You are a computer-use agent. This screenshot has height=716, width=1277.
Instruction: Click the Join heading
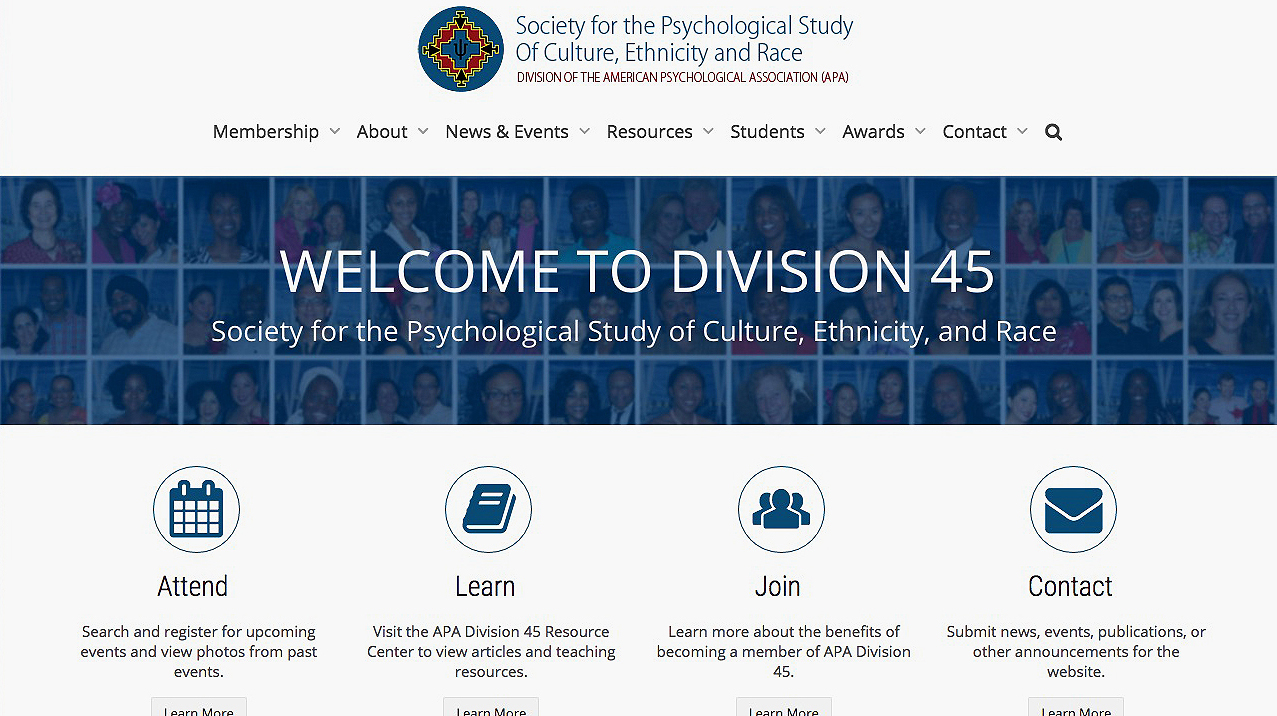click(778, 586)
